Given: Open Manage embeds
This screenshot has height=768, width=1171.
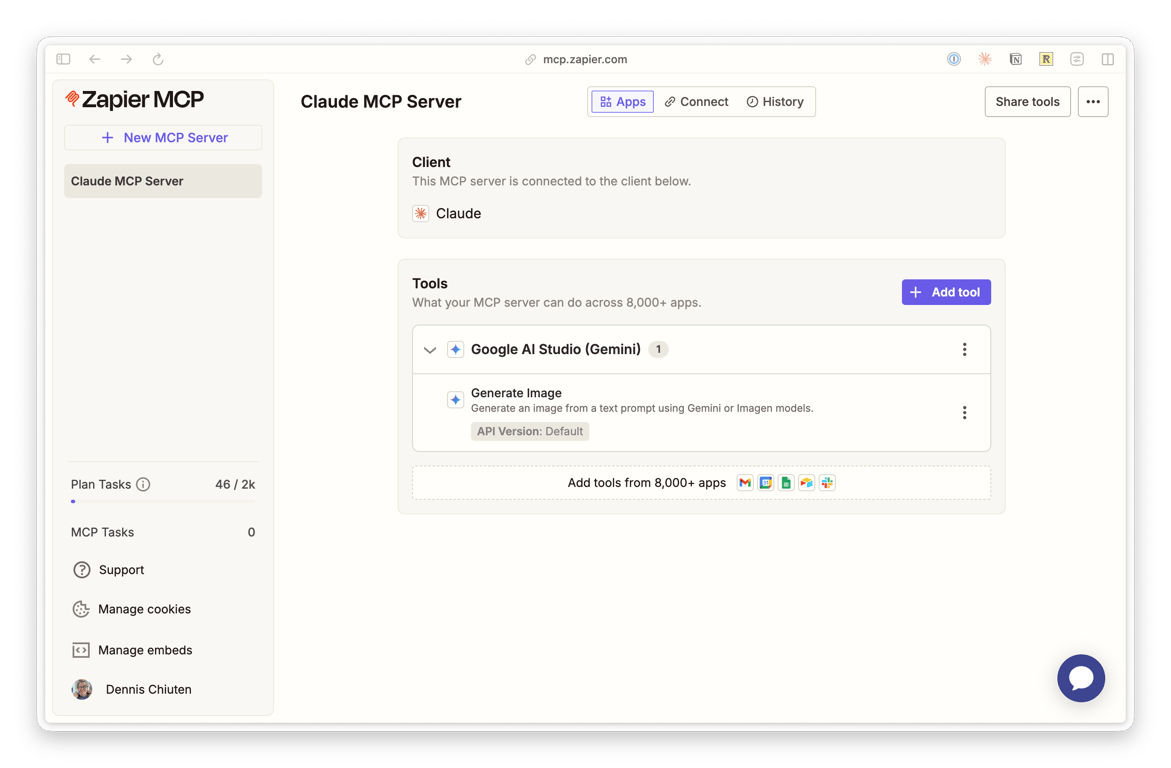Looking at the screenshot, I should 132,650.
